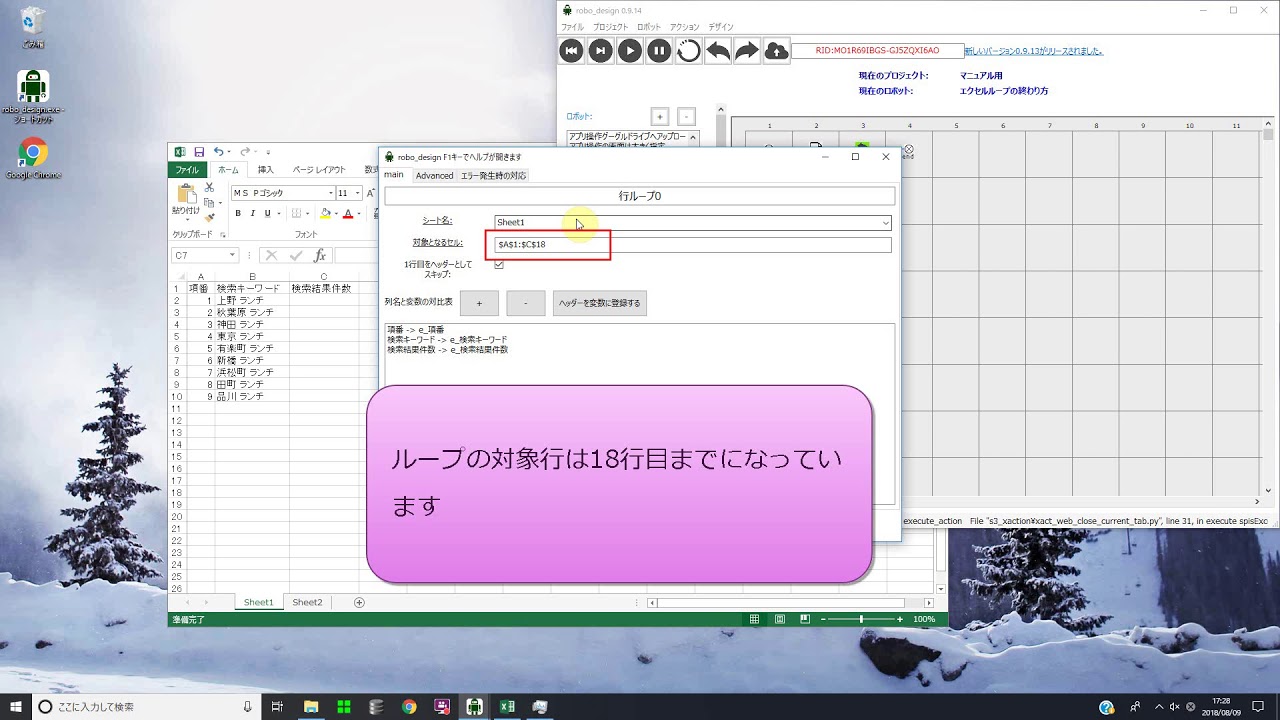Toggle Underline in Excel ribbon
The width and height of the screenshot is (1280, 720).
point(267,213)
